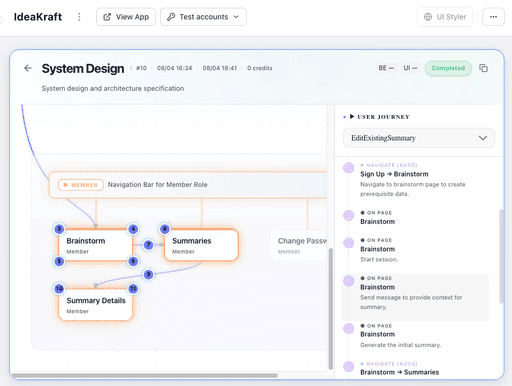Click step marker 6 on Brainstorm
This screenshot has width=512, height=386.
point(133,261)
